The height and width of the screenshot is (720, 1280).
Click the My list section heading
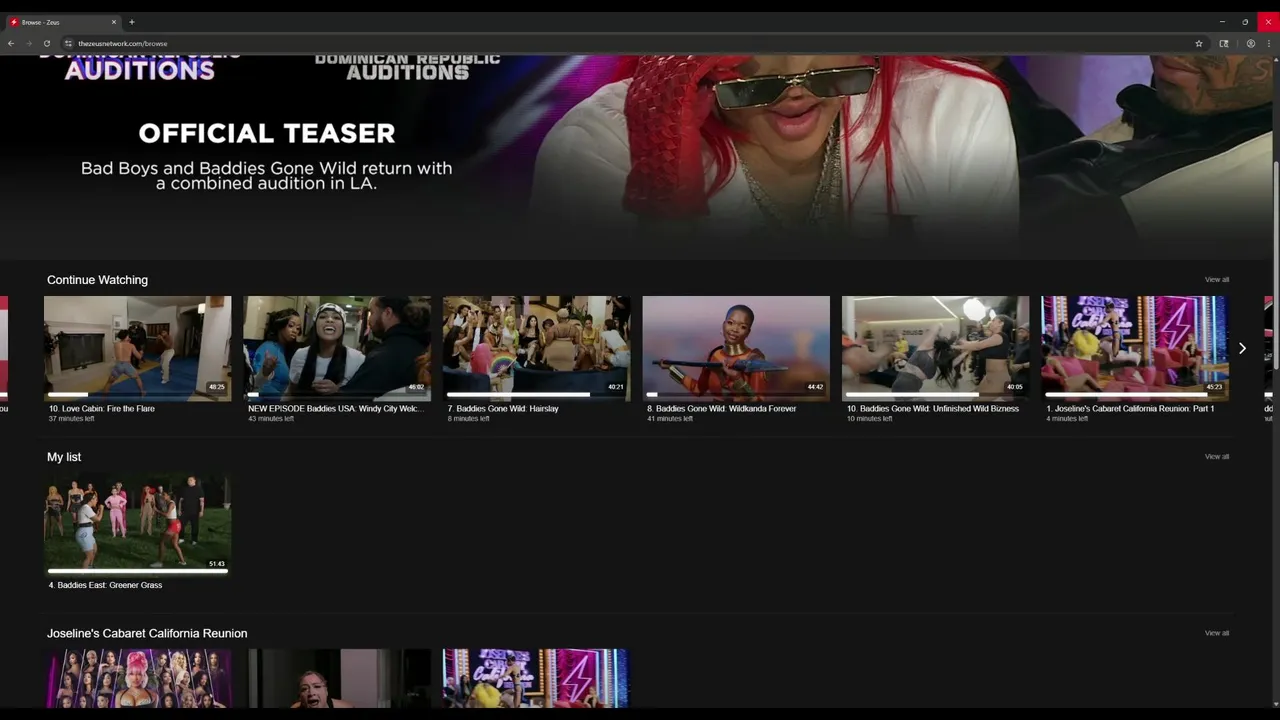coord(64,457)
